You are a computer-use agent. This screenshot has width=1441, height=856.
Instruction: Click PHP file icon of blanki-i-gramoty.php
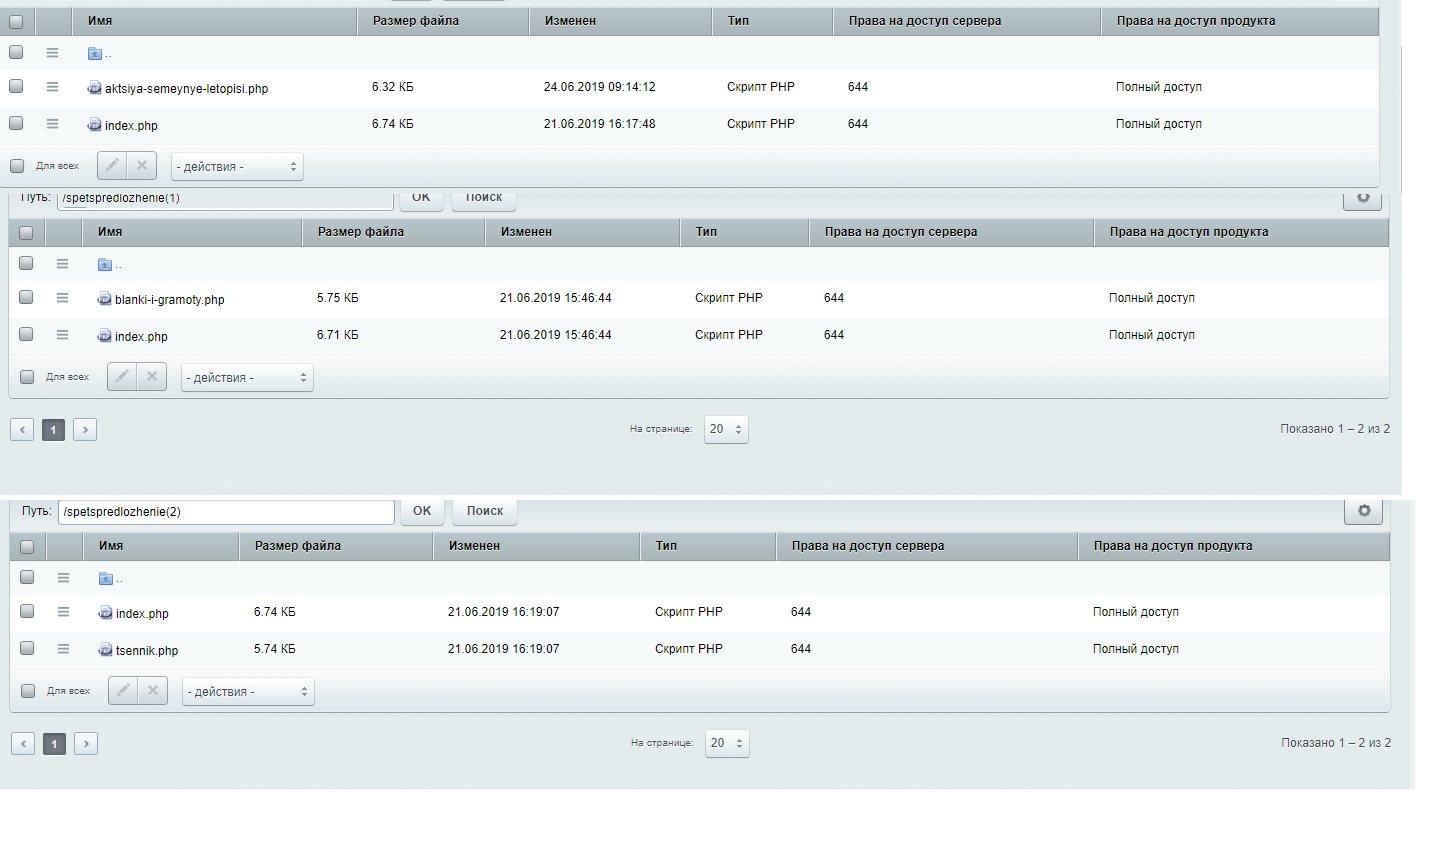coord(104,299)
